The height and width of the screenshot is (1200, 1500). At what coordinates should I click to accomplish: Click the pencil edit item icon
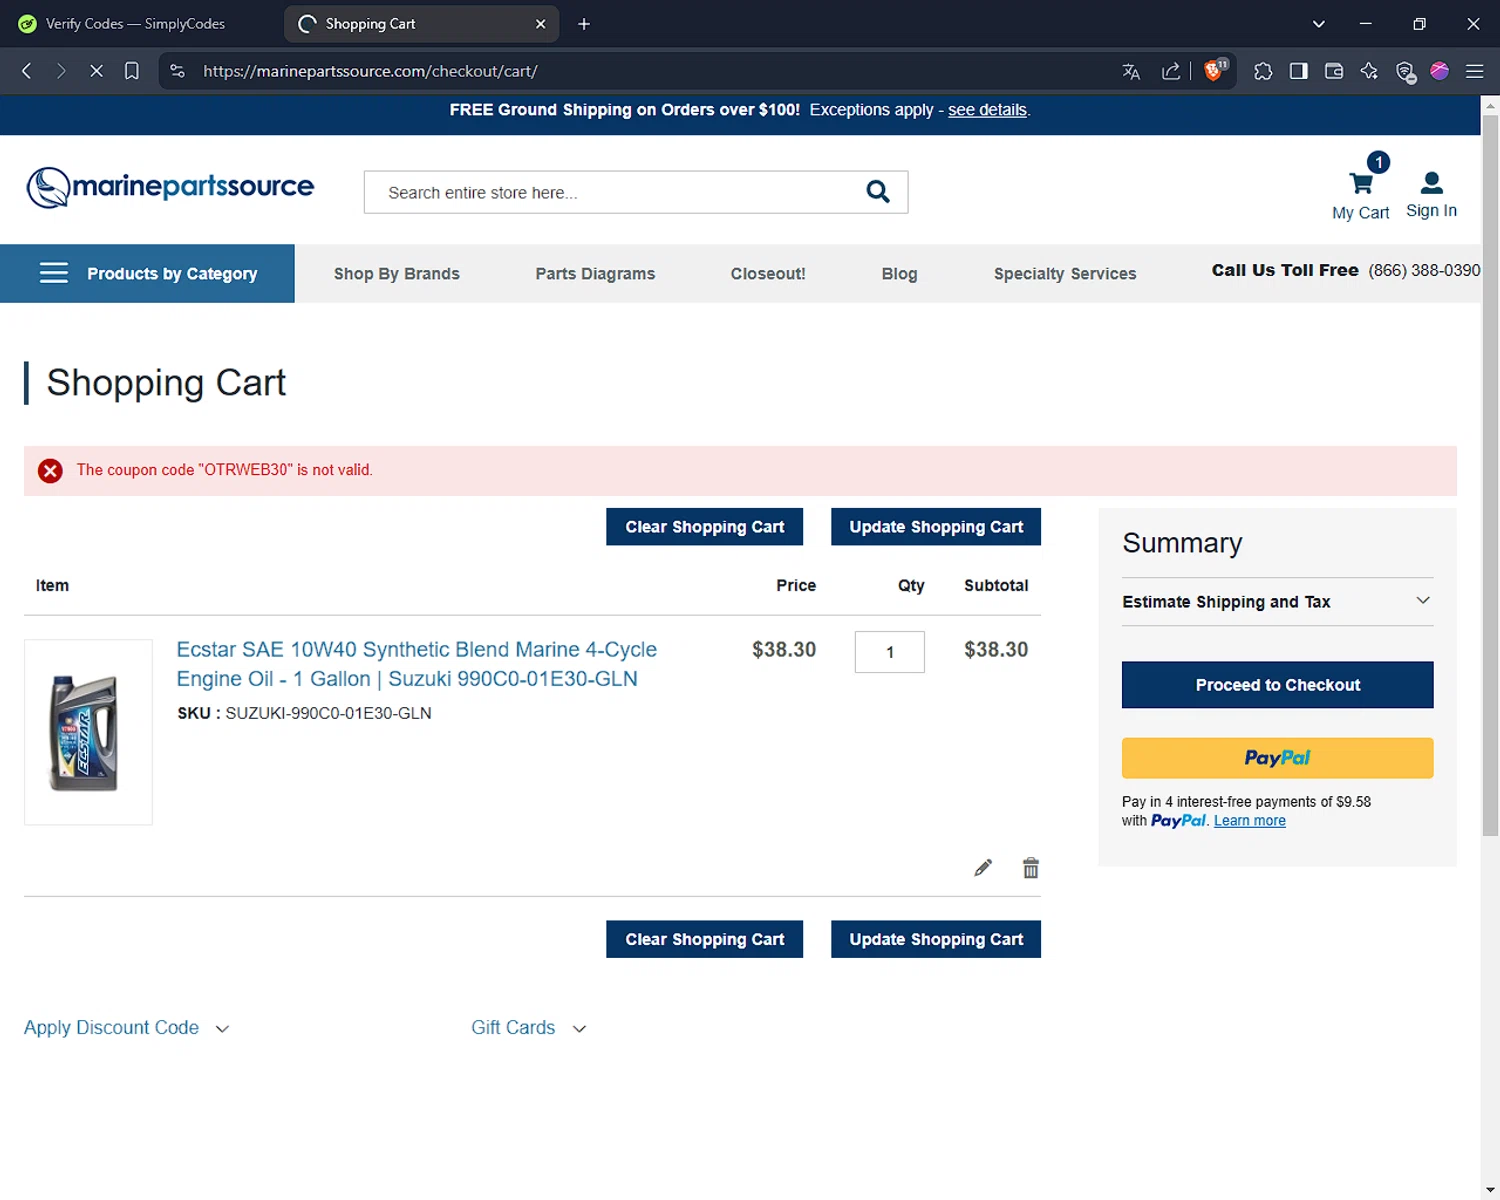click(x=983, y=868)
